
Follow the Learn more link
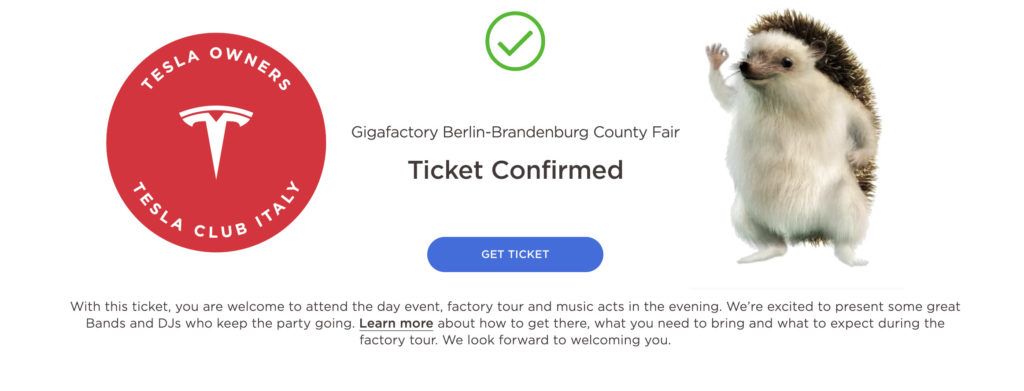click(396, 324)
